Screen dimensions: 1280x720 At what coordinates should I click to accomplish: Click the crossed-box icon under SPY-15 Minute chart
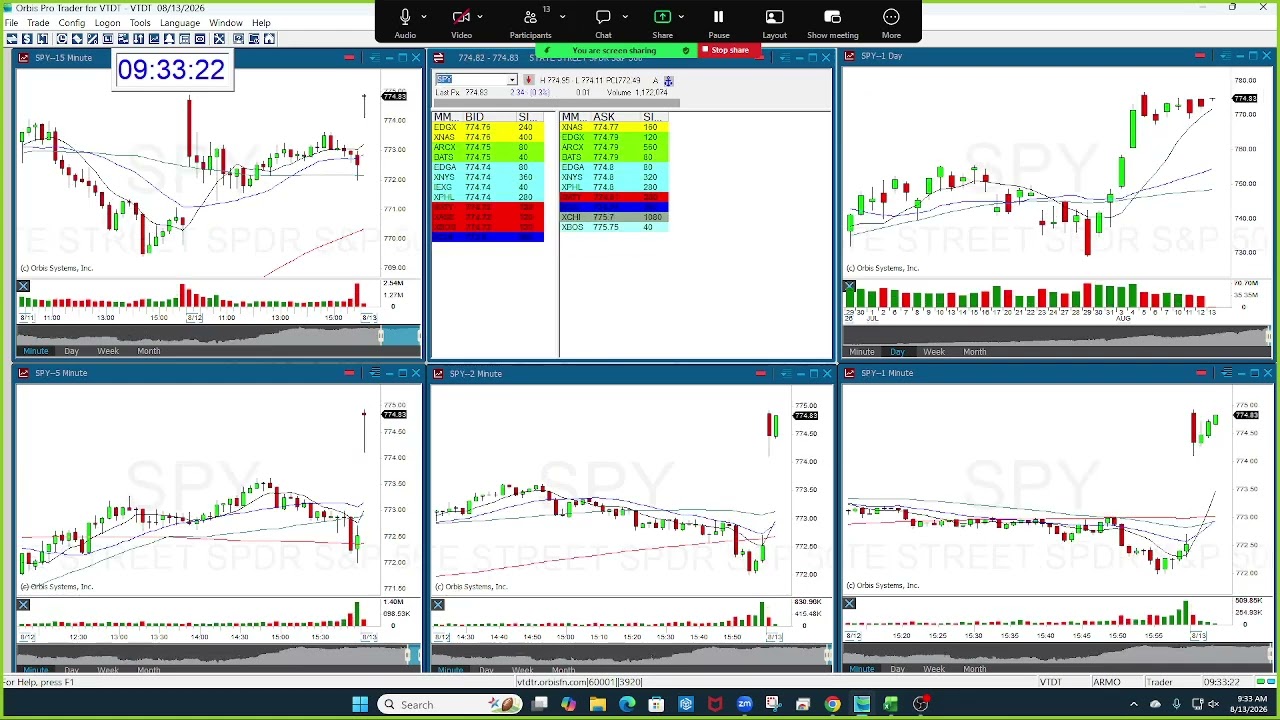tap(23, 287)
